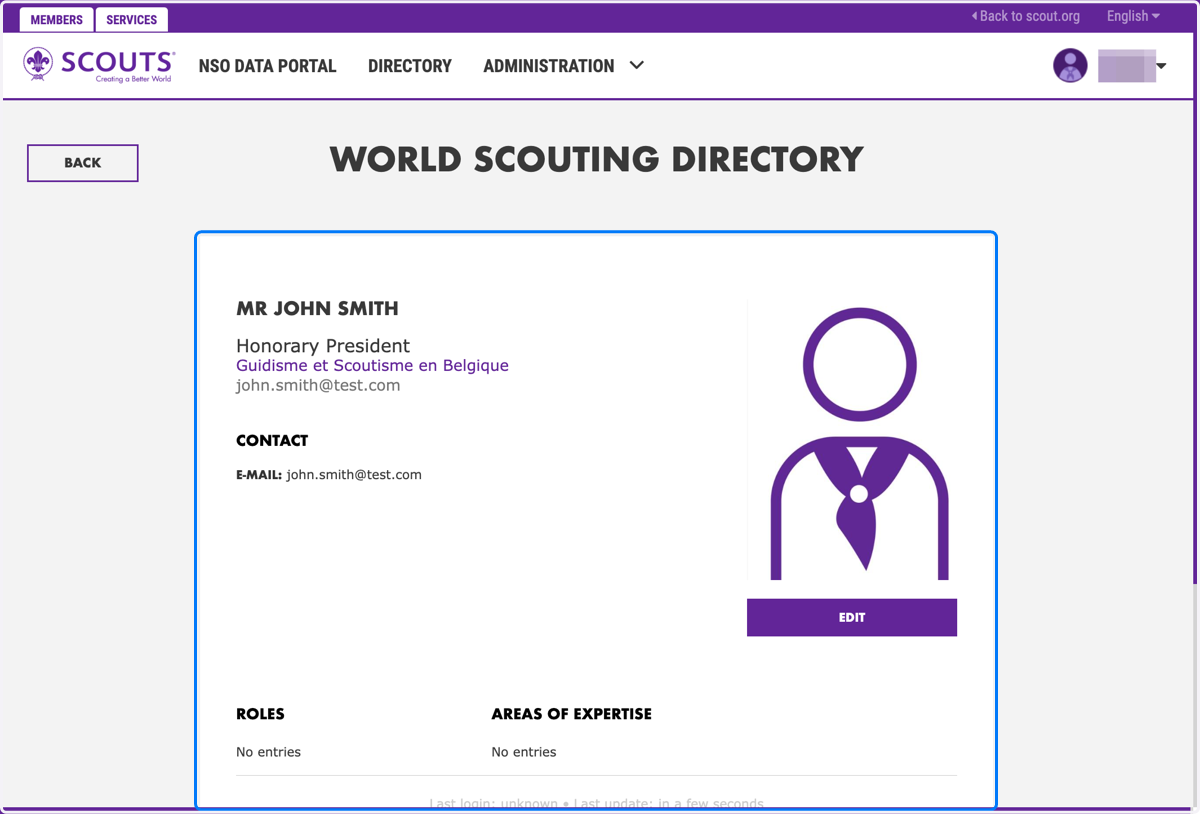Switch to the Services tab
Image resolution: width=1200 pixels, height=814 pixels.
pyautogui.click(x=132, y=20)
